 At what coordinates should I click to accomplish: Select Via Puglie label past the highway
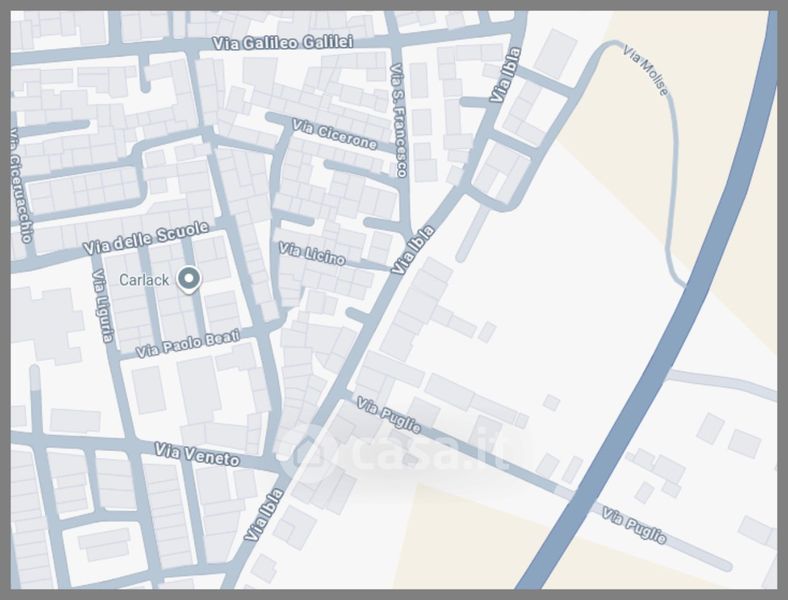(633, 525)
